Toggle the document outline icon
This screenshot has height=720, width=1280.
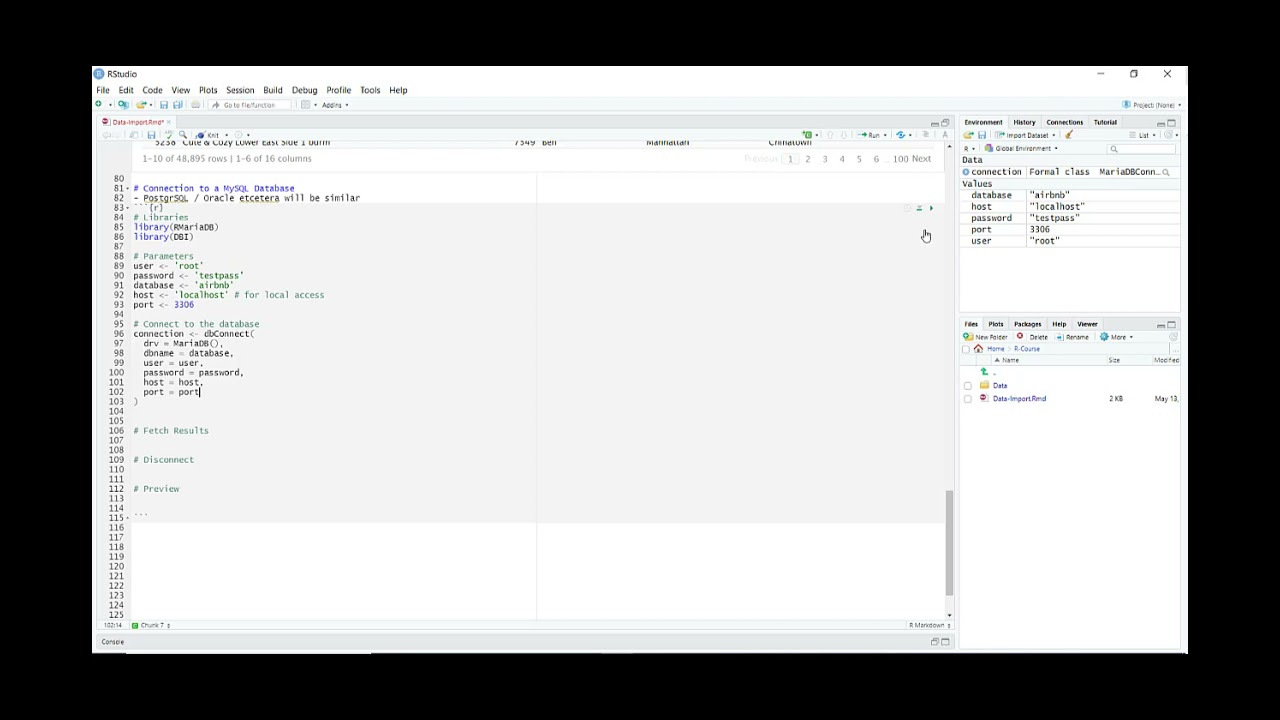pyautogui.click(x=925, y=135)
